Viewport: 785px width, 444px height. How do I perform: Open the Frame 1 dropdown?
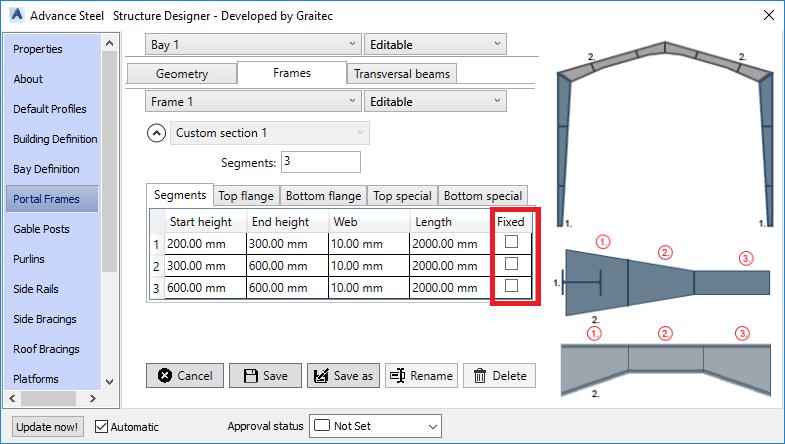253,101
